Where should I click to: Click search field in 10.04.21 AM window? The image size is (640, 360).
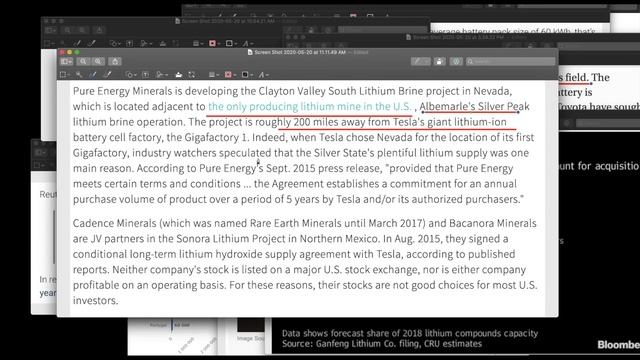coord(384,29)
